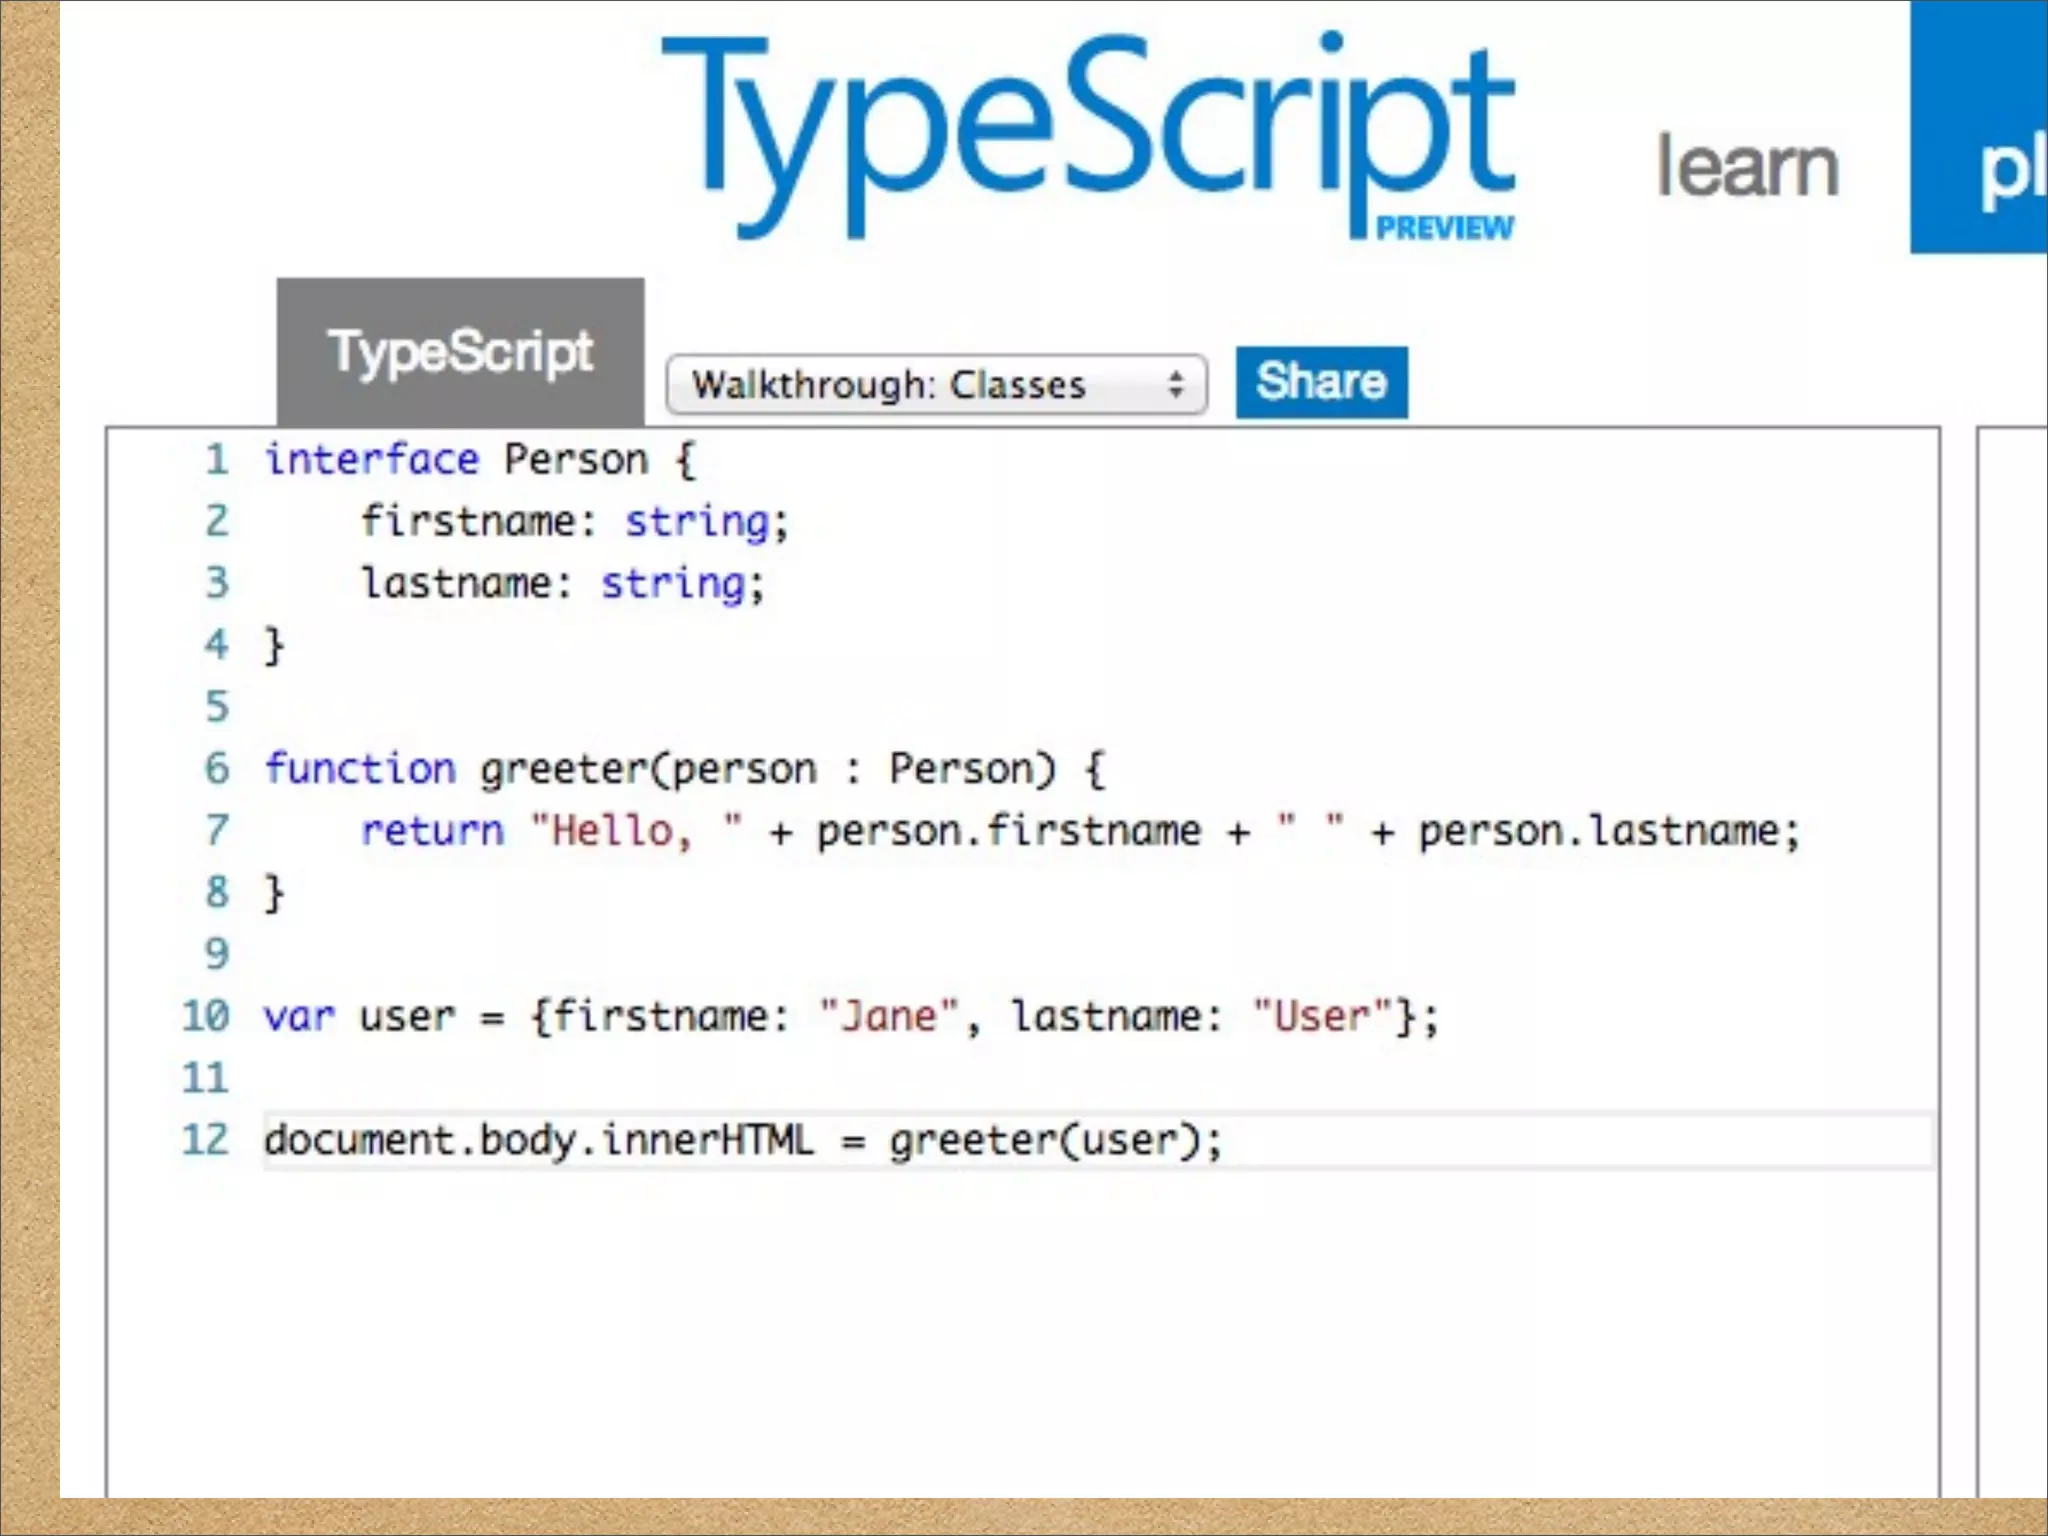Click in document.body.innerHTML on line 12
This screenshot has width=2048, height=1536.
(538, 1140)
